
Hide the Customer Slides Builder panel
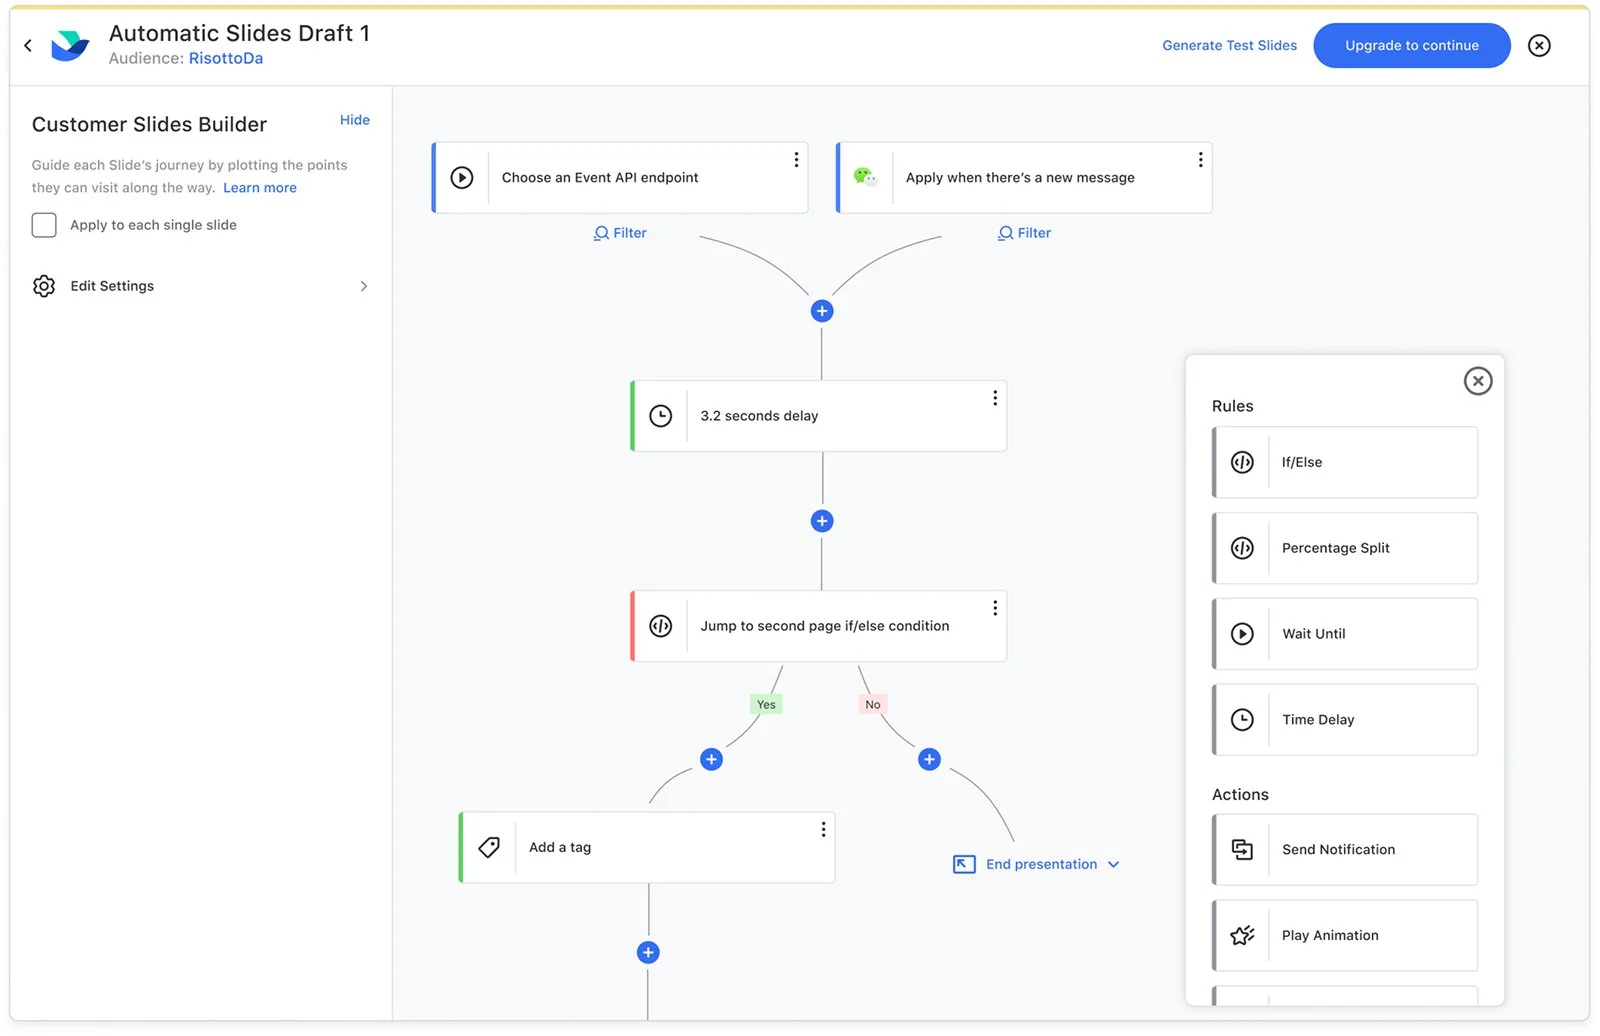point(355,120)
